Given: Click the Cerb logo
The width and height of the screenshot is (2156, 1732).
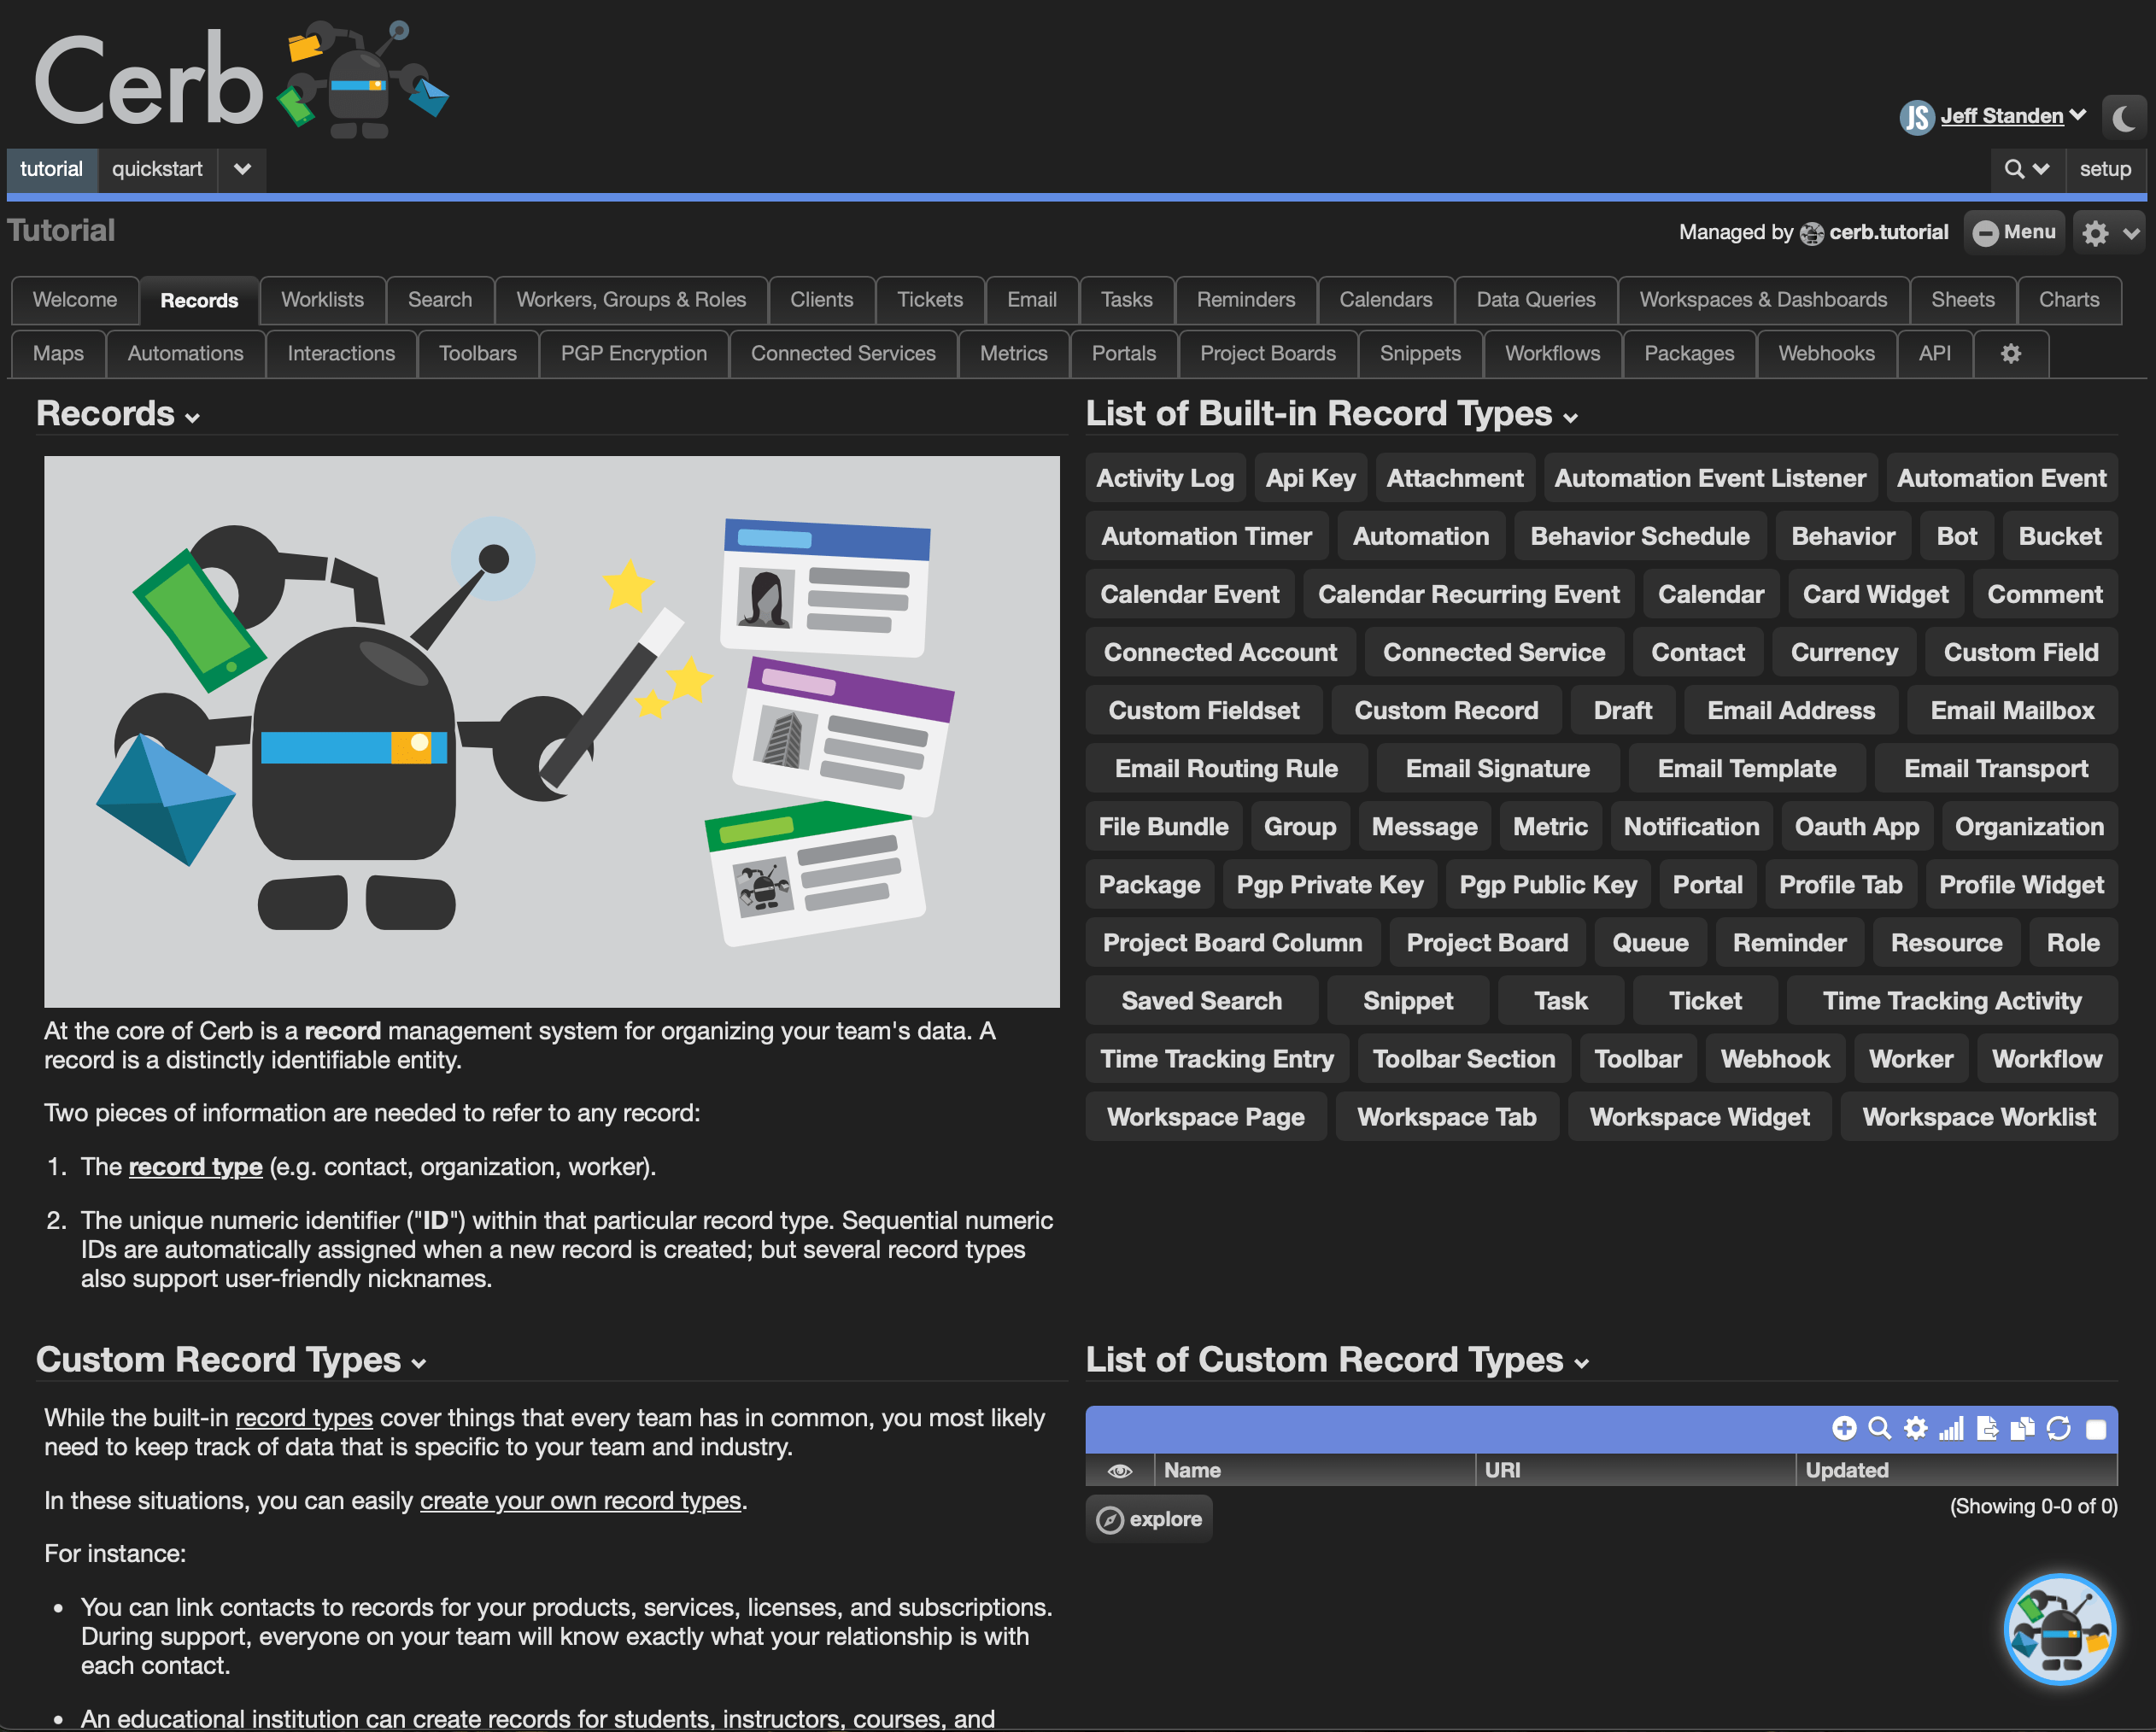Looking at the screenshot, I should click(242, 80).
